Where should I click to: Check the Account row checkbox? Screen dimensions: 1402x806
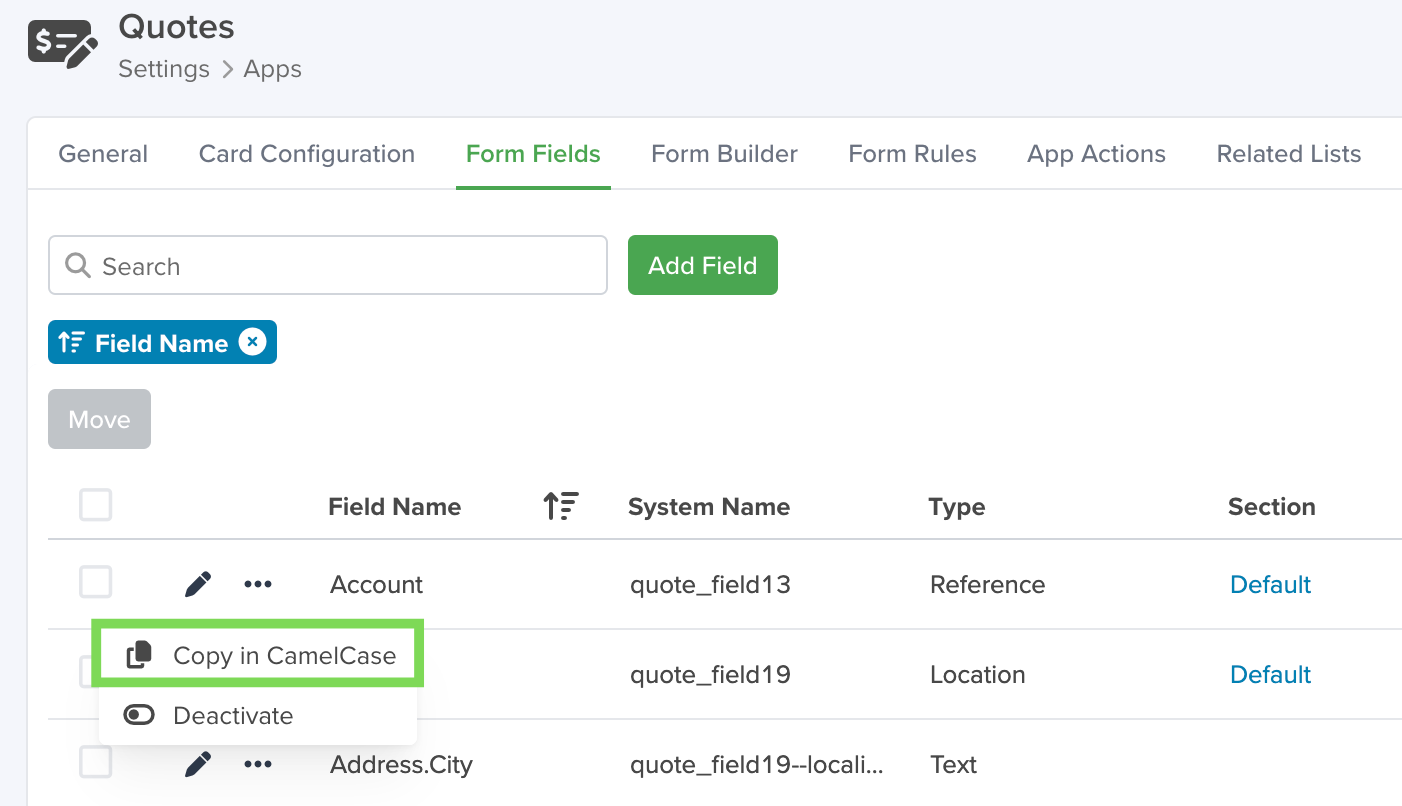point(96,582)
